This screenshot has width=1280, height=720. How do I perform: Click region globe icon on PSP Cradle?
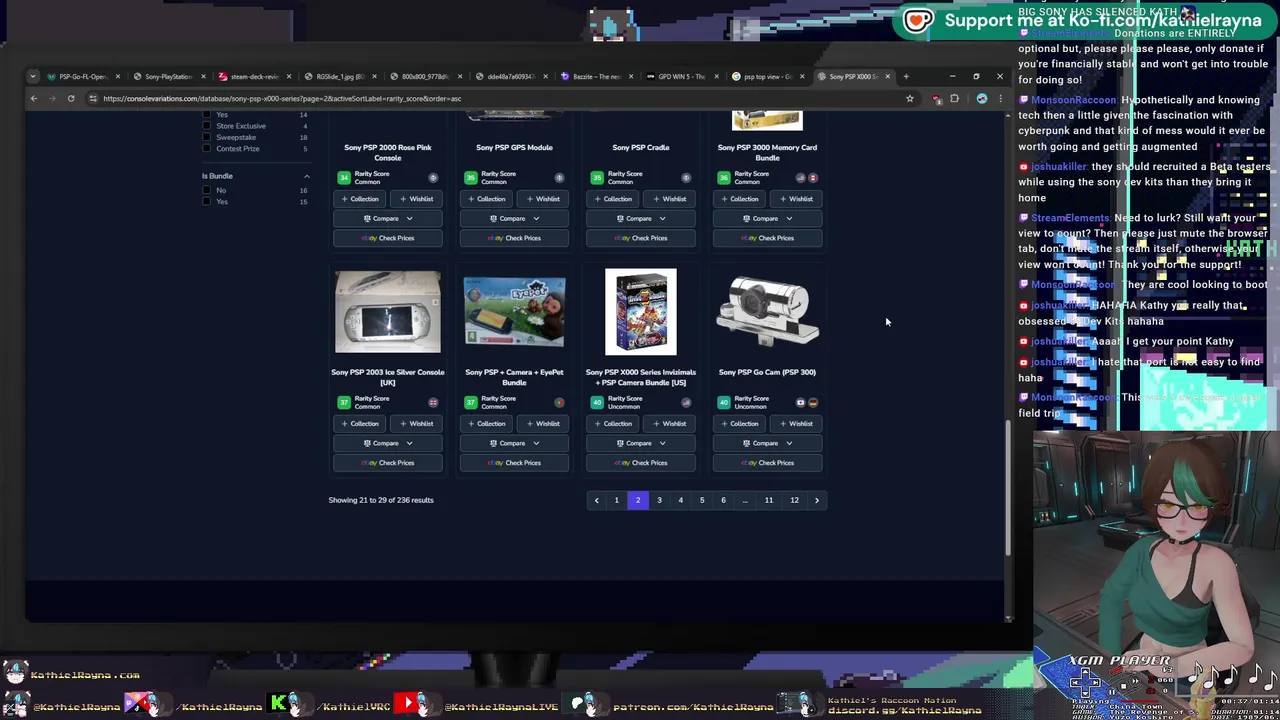tap(686, 178)
